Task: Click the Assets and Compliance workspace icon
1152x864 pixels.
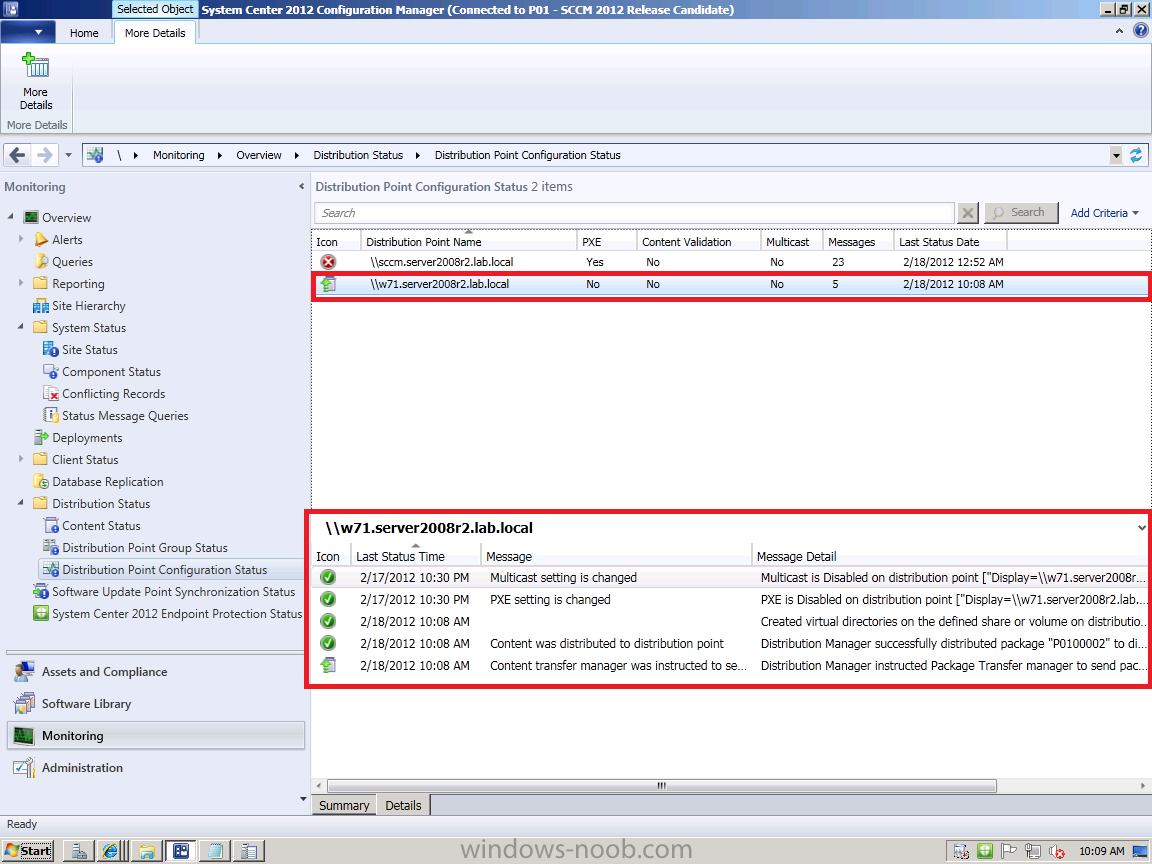Action: coord(24,672)
